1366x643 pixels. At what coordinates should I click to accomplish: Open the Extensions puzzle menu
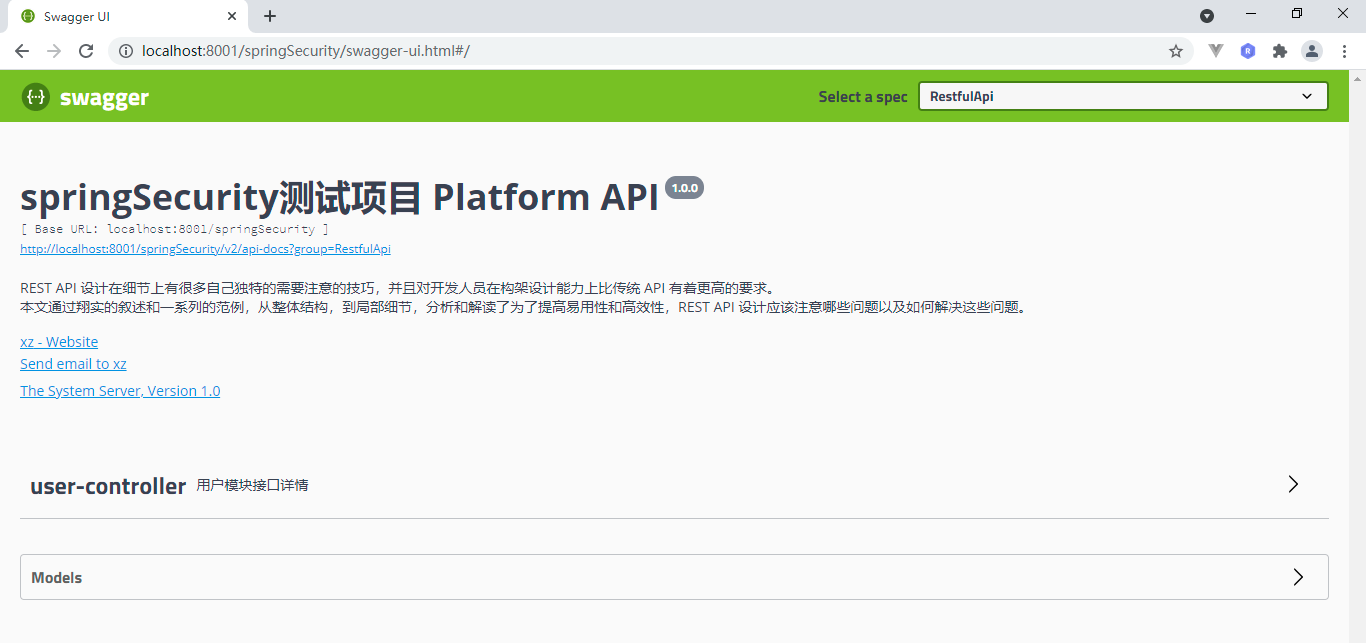coord(1279,51)
